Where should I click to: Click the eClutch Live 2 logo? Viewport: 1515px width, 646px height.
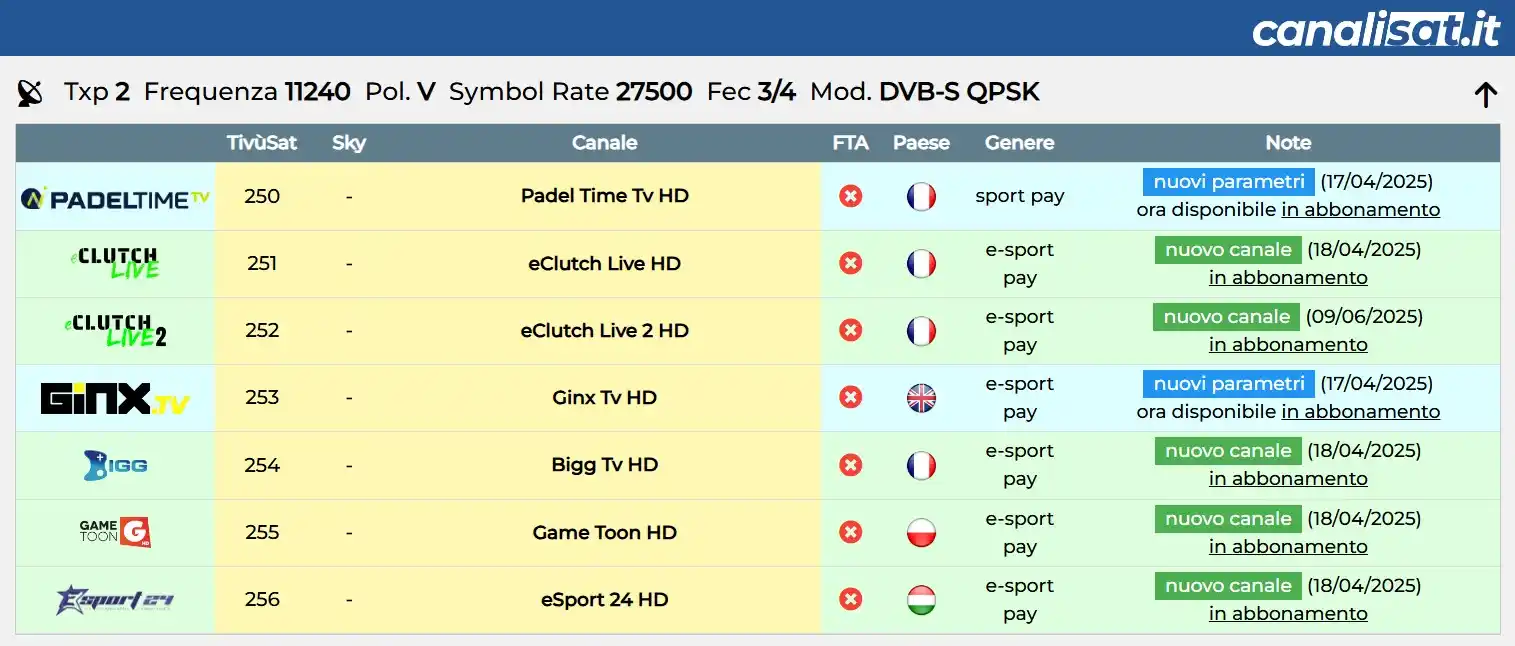115,331
